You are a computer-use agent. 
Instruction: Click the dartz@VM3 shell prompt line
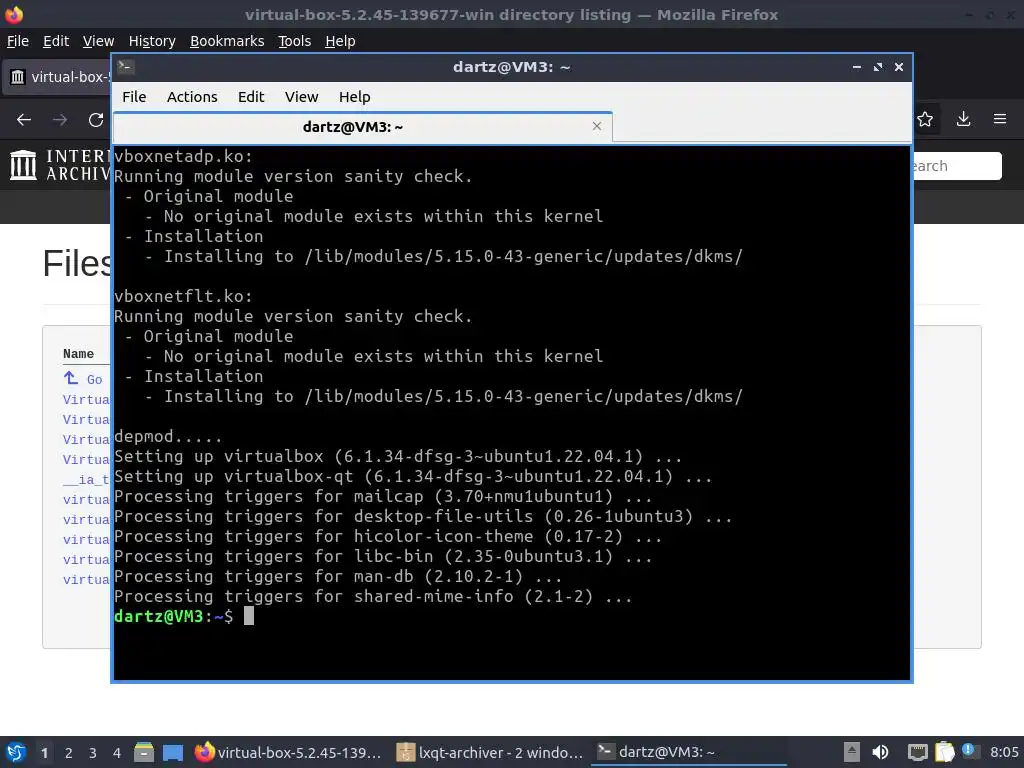coord(184,616)
